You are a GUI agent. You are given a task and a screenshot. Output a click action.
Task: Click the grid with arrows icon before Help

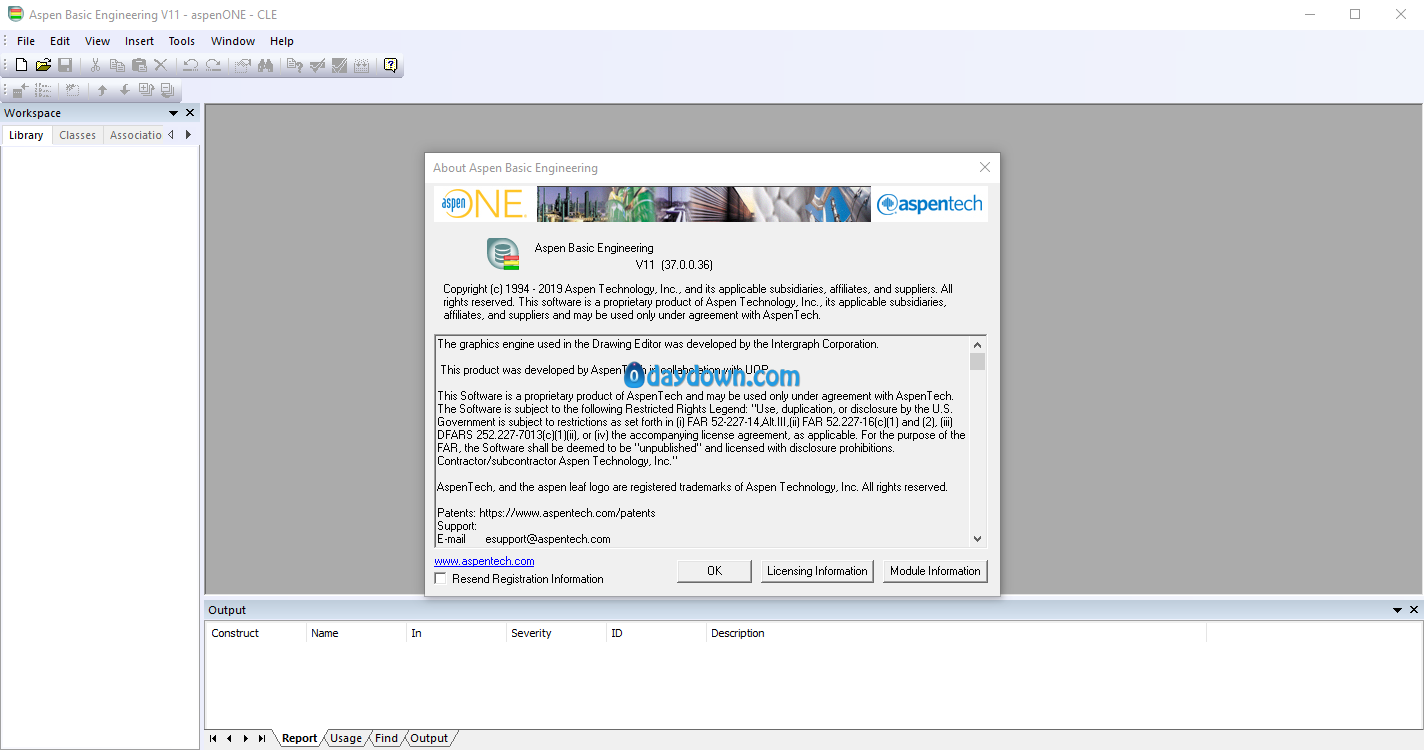pos(361,65)
